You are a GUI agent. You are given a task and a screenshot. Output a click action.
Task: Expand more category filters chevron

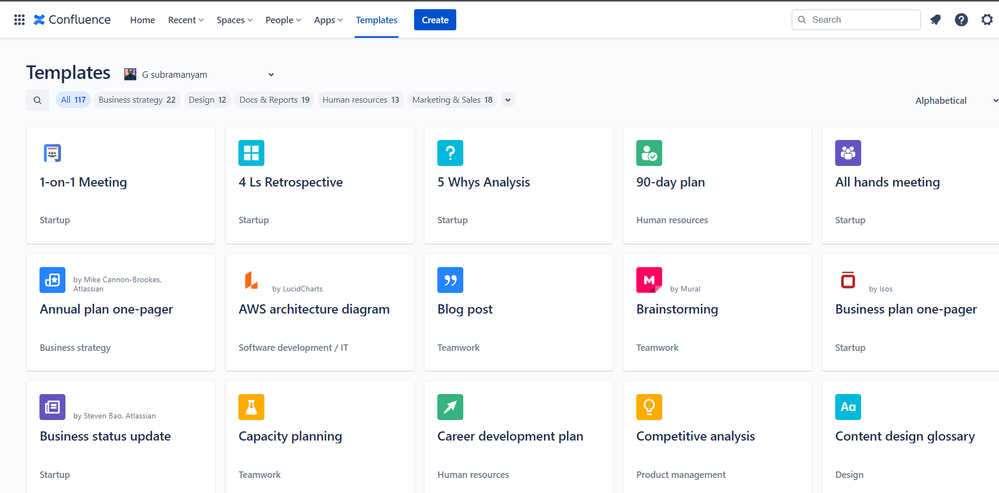click(508, 100)
